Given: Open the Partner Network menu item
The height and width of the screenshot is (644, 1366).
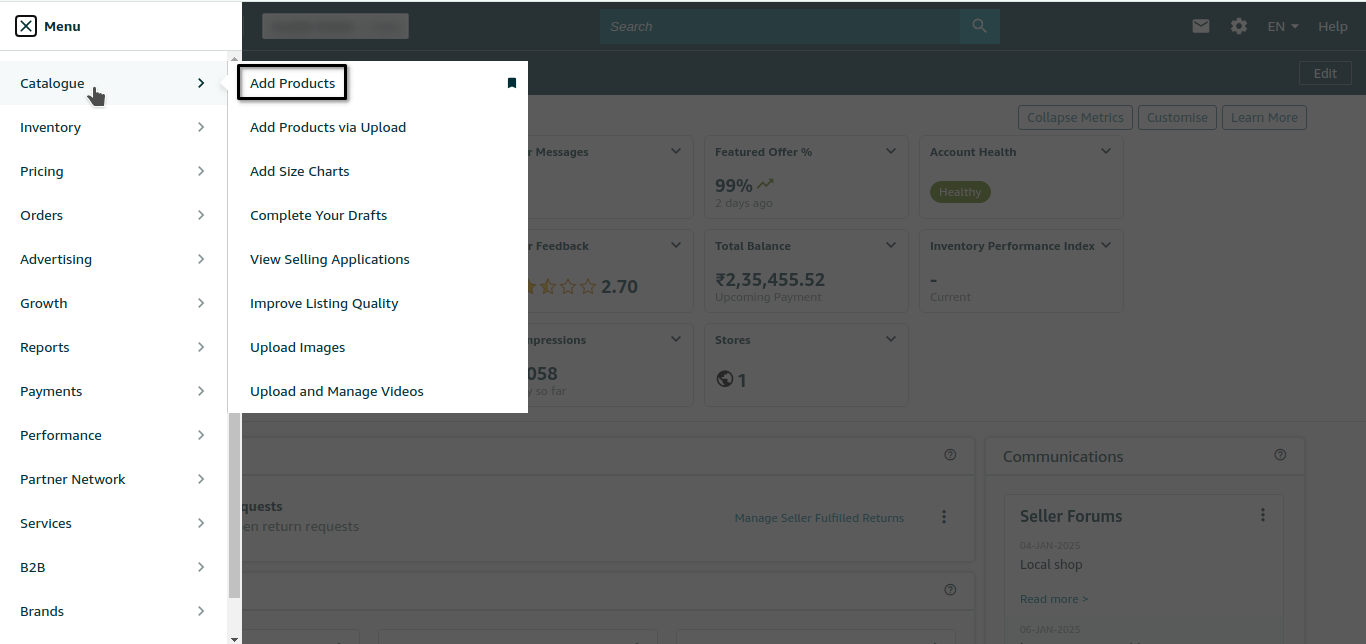Looking at the screenshot, I should [x=113, y=479].
